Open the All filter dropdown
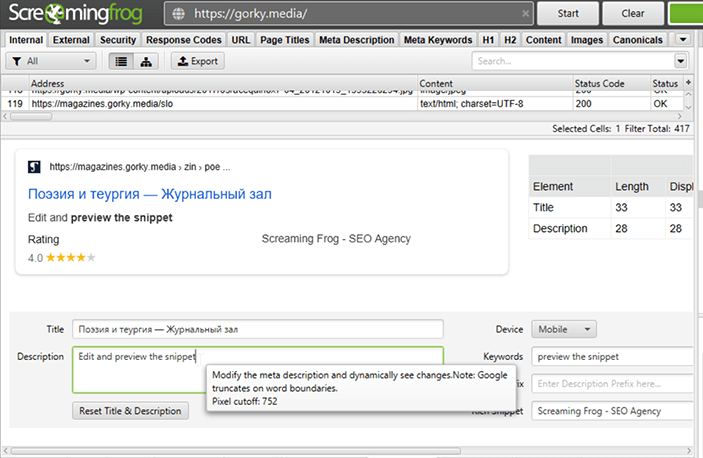This screenshot has width=703, height=458. pos(51,61)
